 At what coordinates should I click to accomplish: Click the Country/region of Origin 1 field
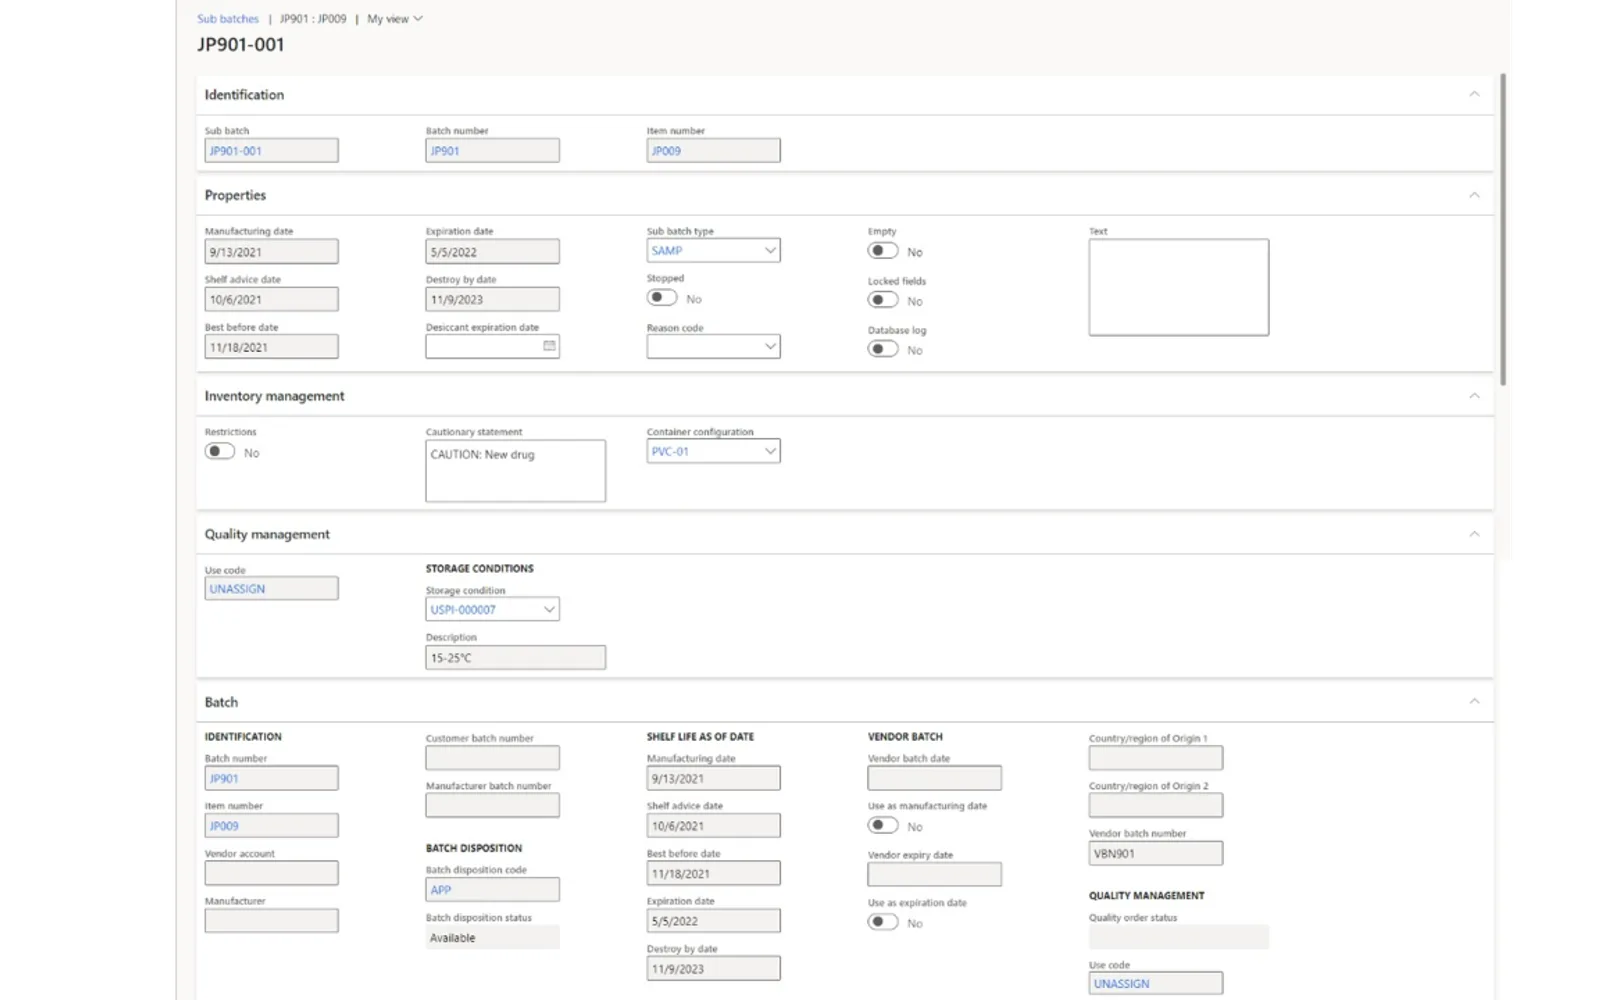coord(1155,758)
